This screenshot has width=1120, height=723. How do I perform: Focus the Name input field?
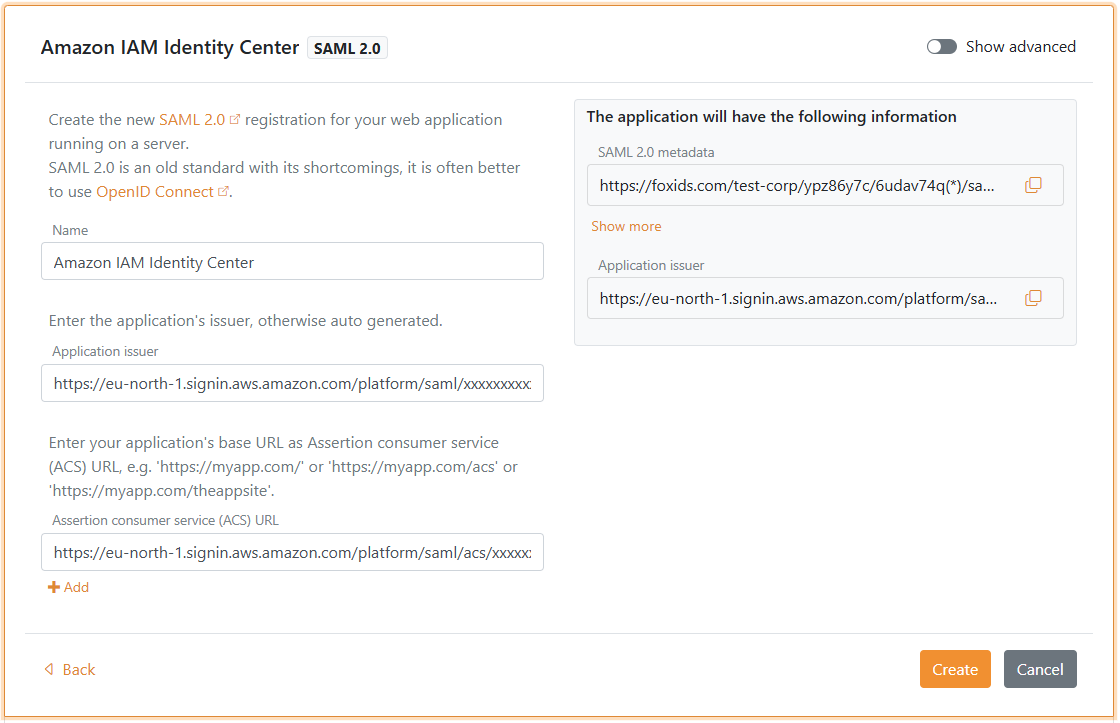point(292,262)
